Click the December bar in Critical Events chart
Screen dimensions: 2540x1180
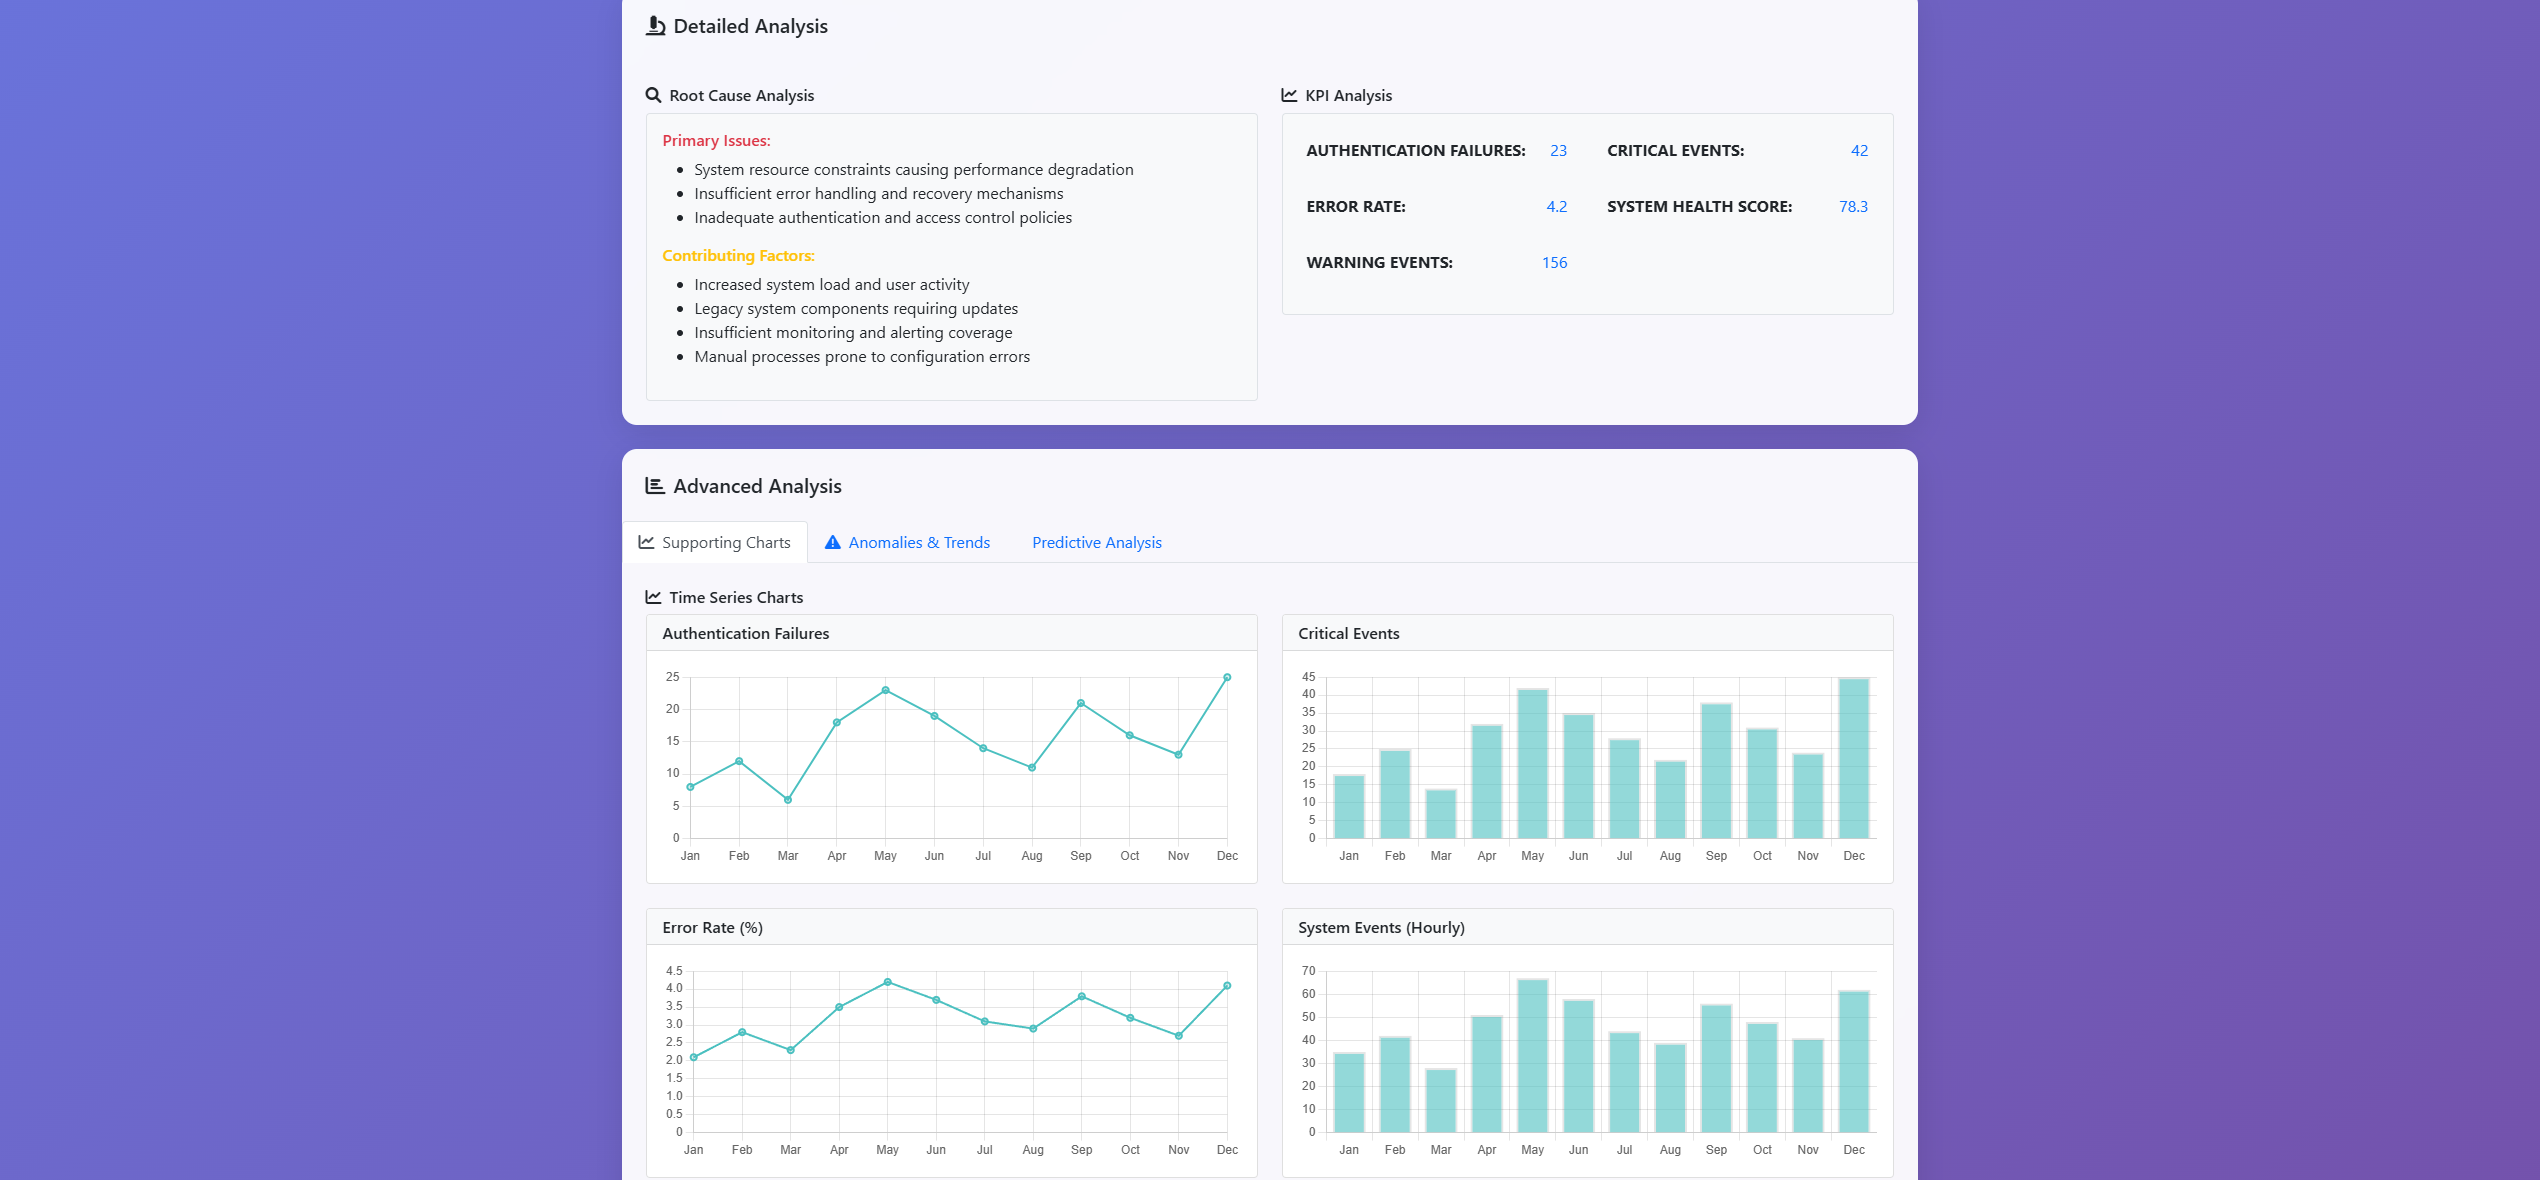(x=1853, y=758)
